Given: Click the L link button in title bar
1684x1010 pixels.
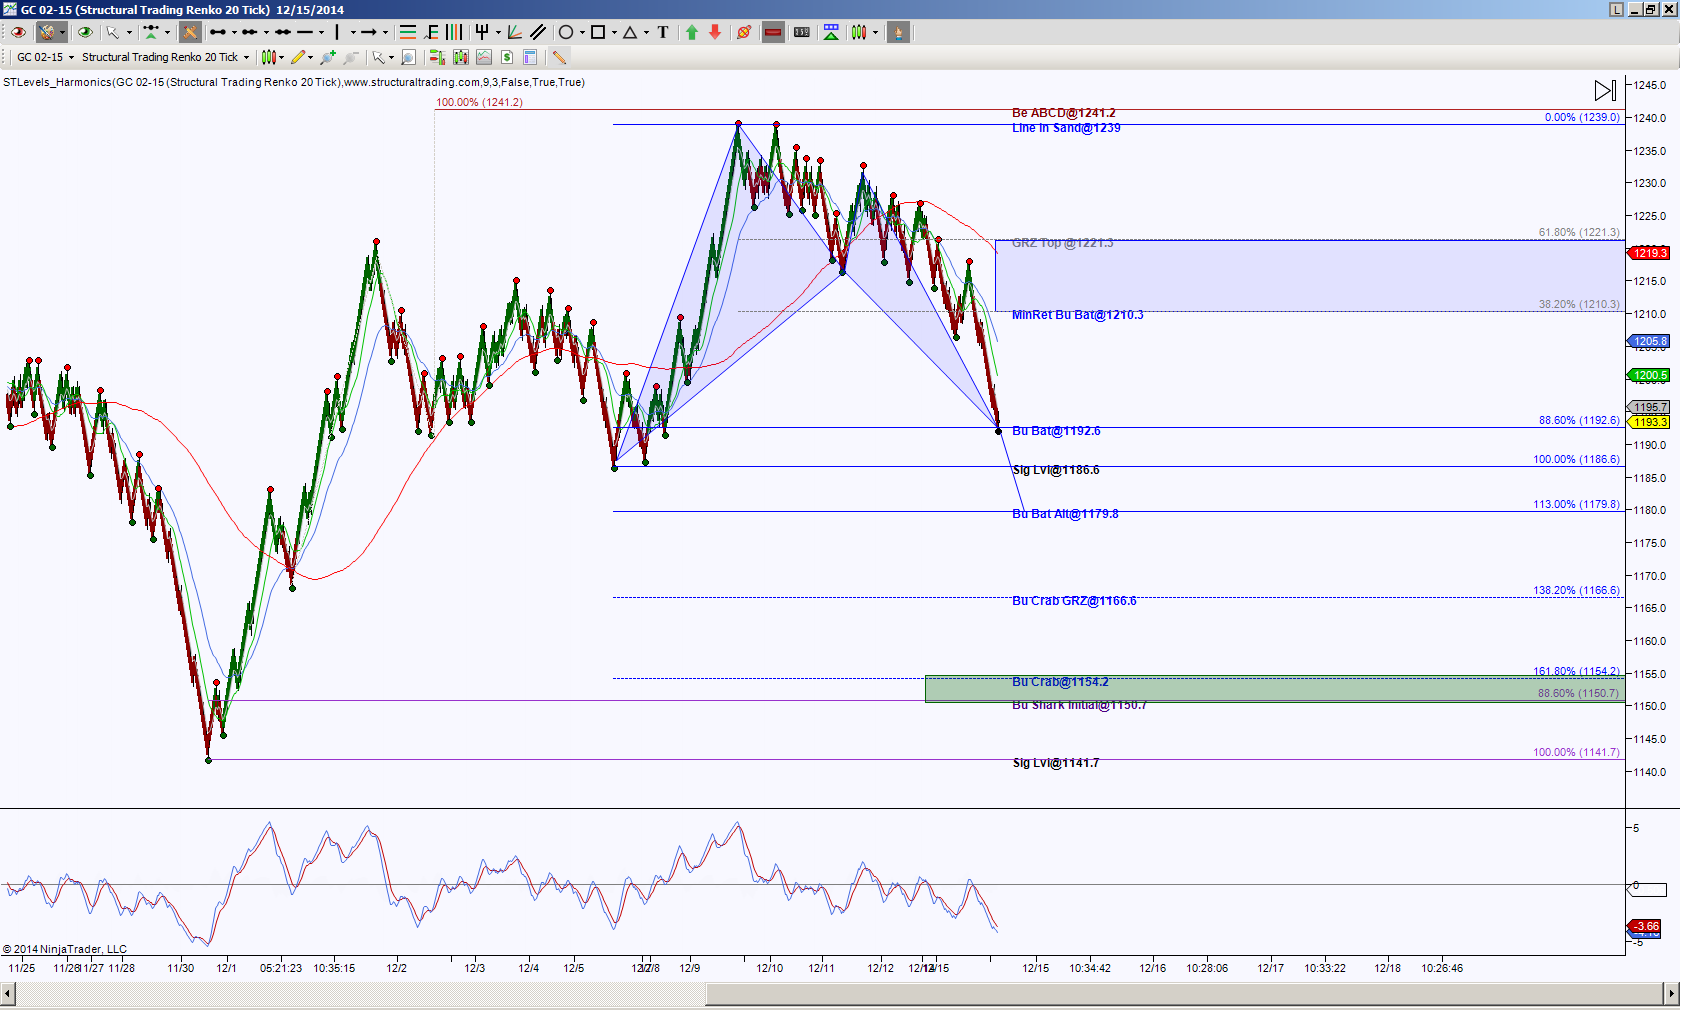Looking at the screenshot, I should coord(1616,9).
